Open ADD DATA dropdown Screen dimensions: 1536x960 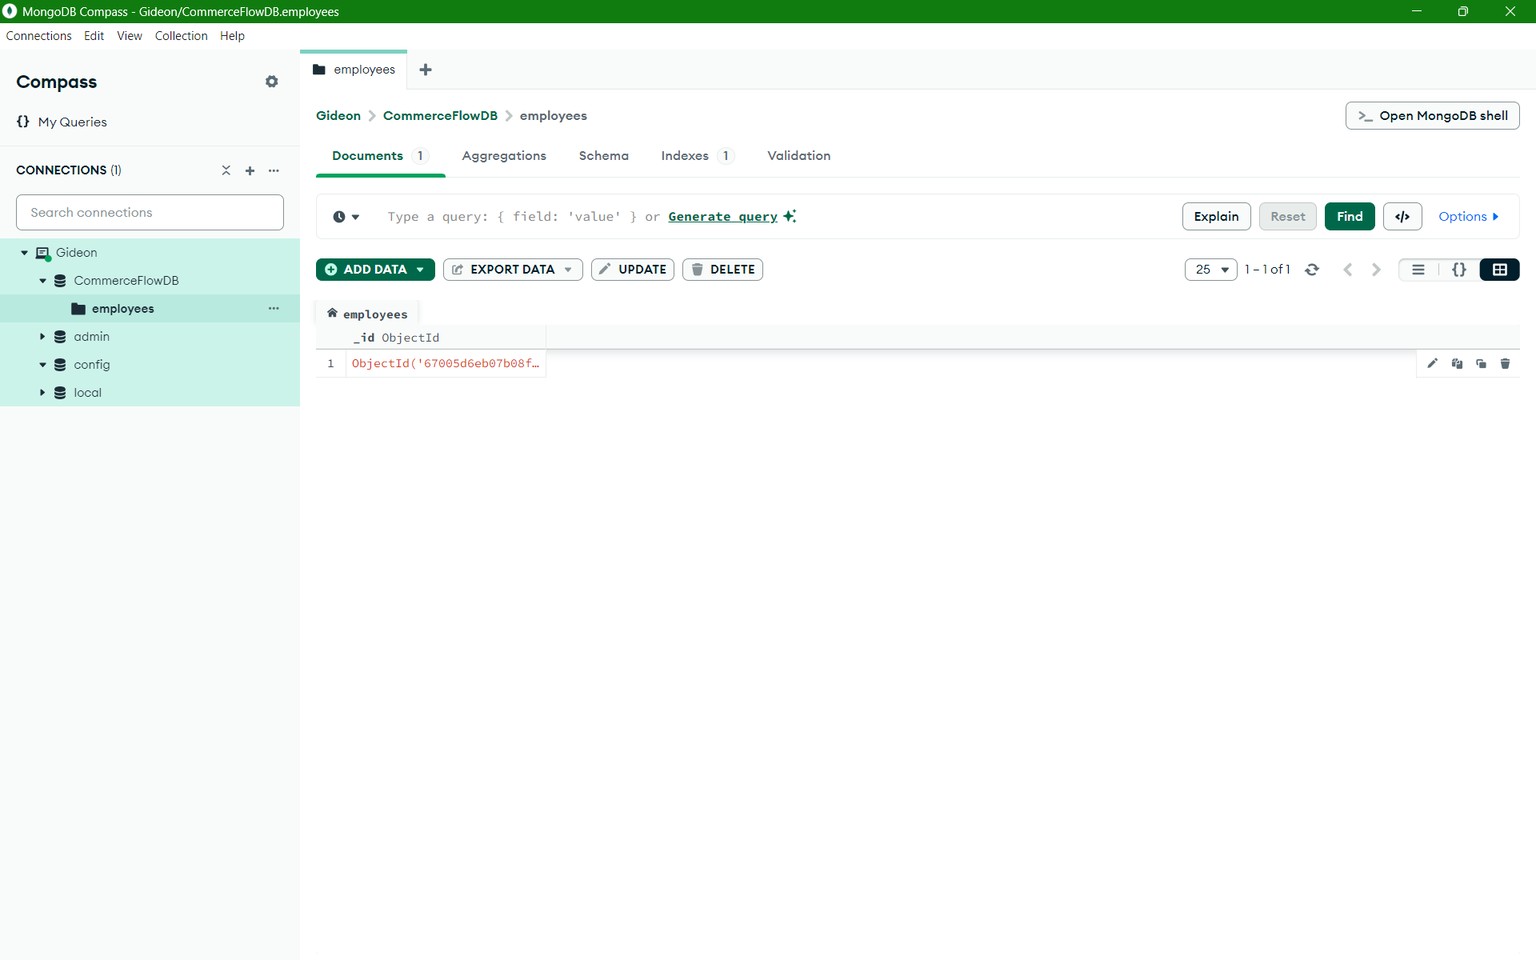pyautogui.click(x=375, y=270)
